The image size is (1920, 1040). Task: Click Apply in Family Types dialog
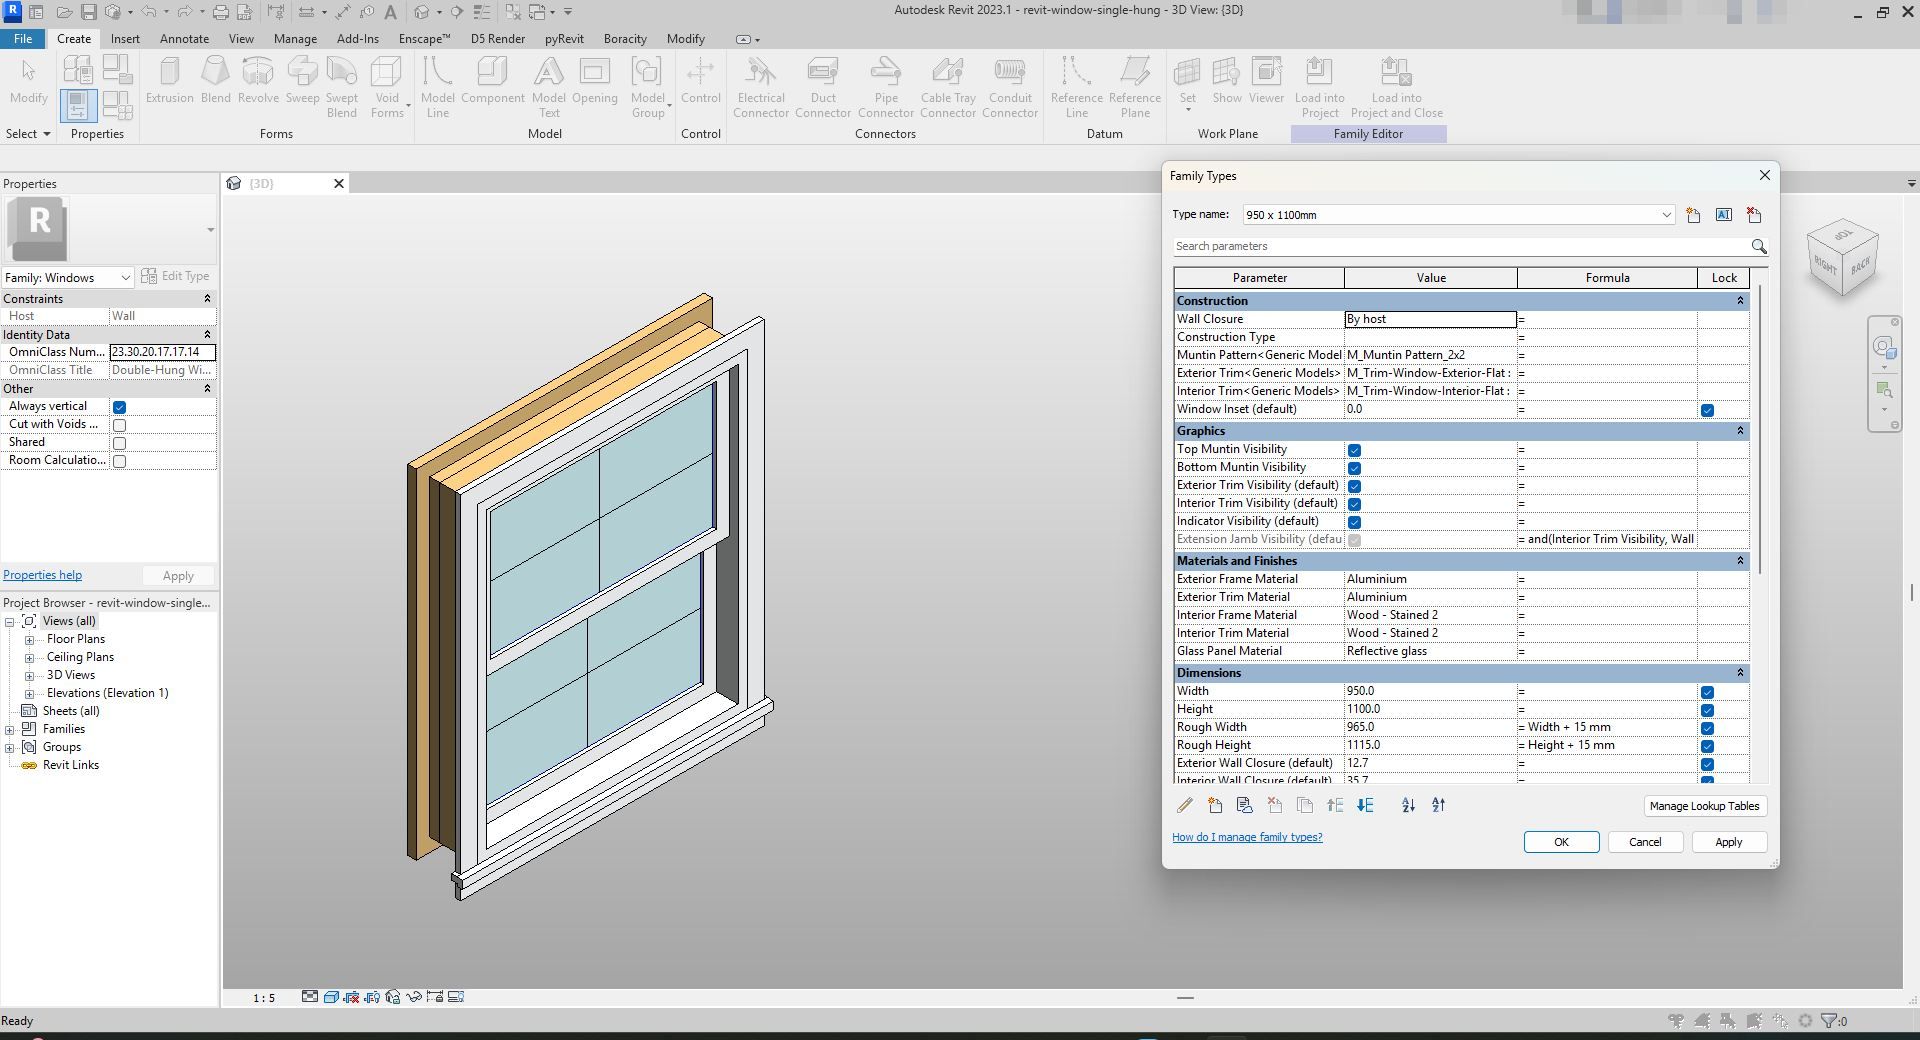[x=1729, y=842]
